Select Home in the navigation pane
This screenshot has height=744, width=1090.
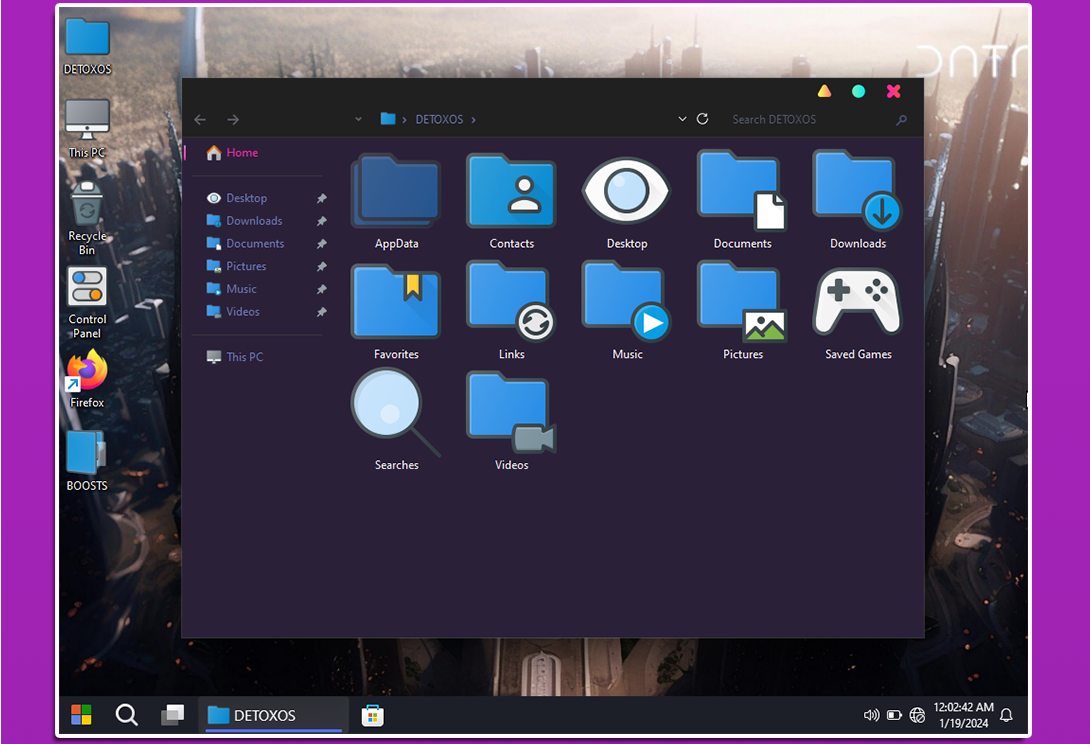click(x=241, y=153)
